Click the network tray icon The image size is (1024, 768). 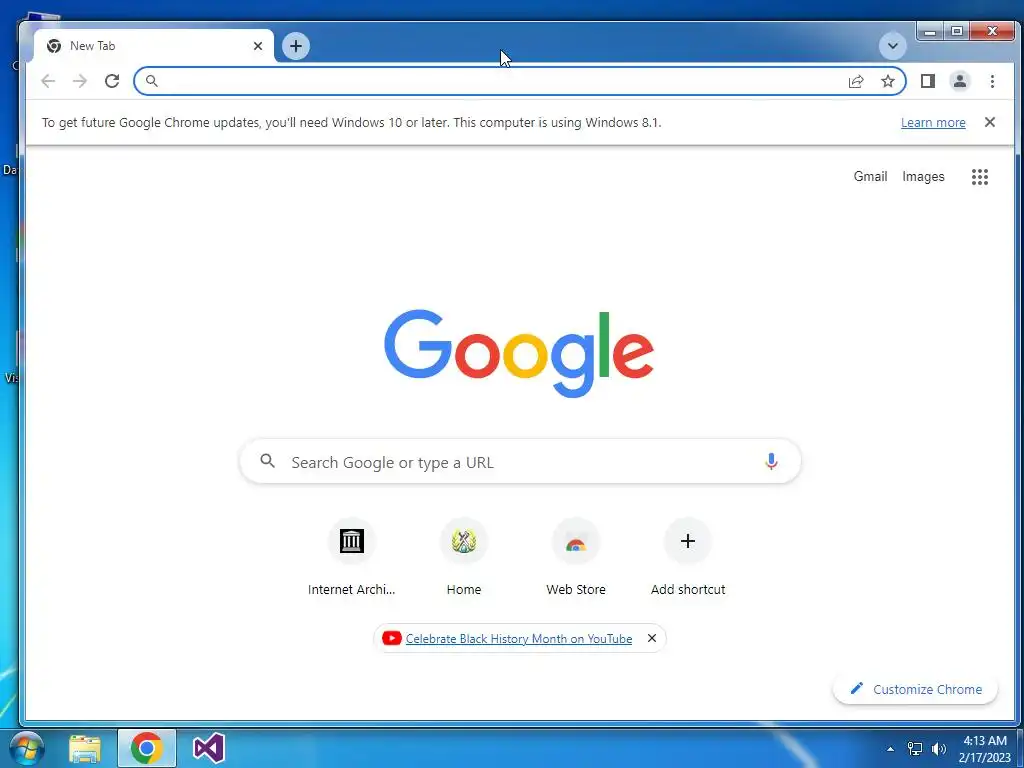coord(915,749)
